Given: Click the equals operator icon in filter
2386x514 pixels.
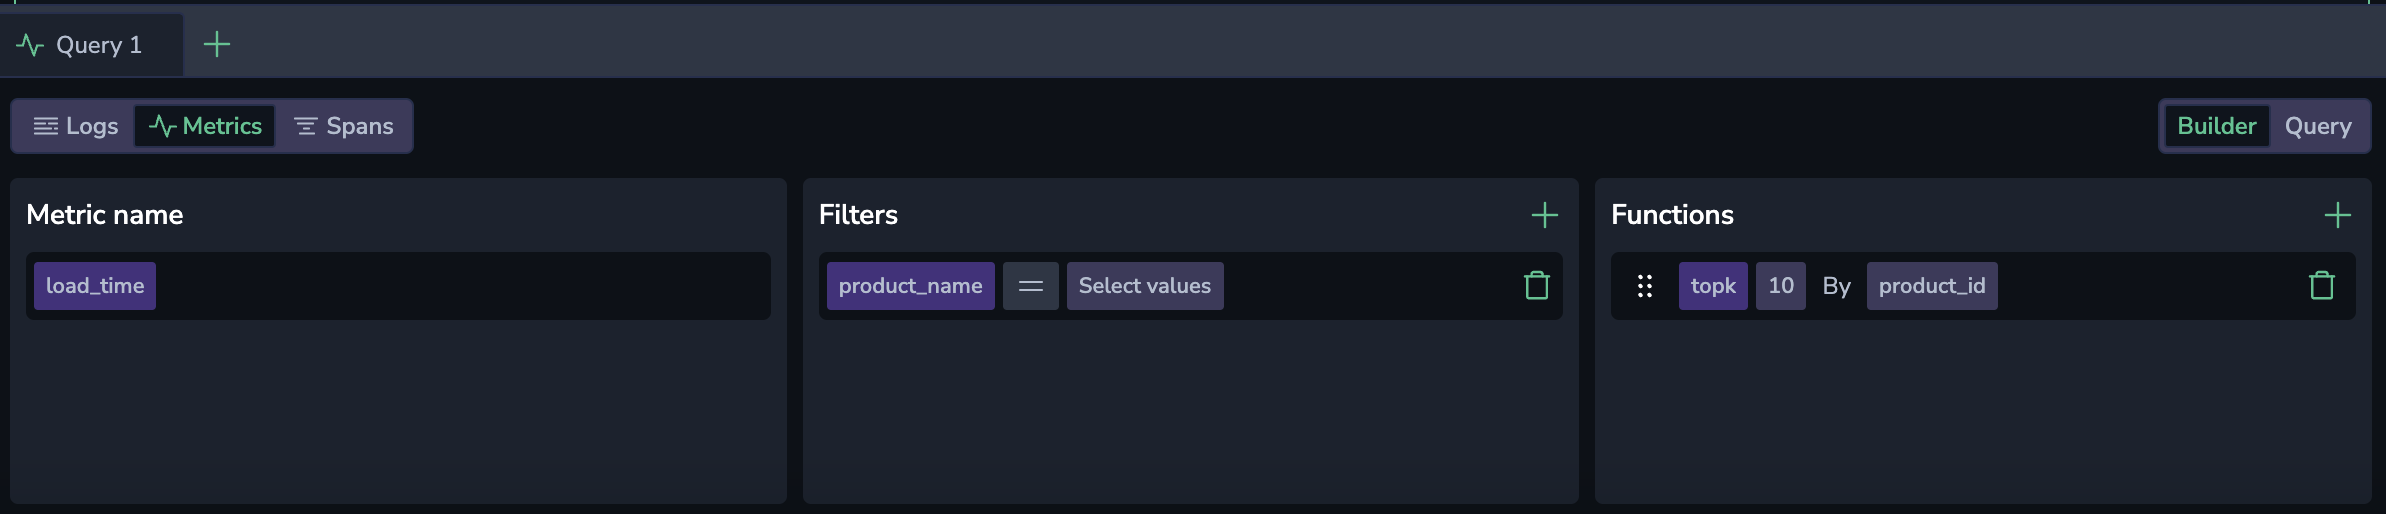Looking at the screenshot, I should coord(1030,286).
